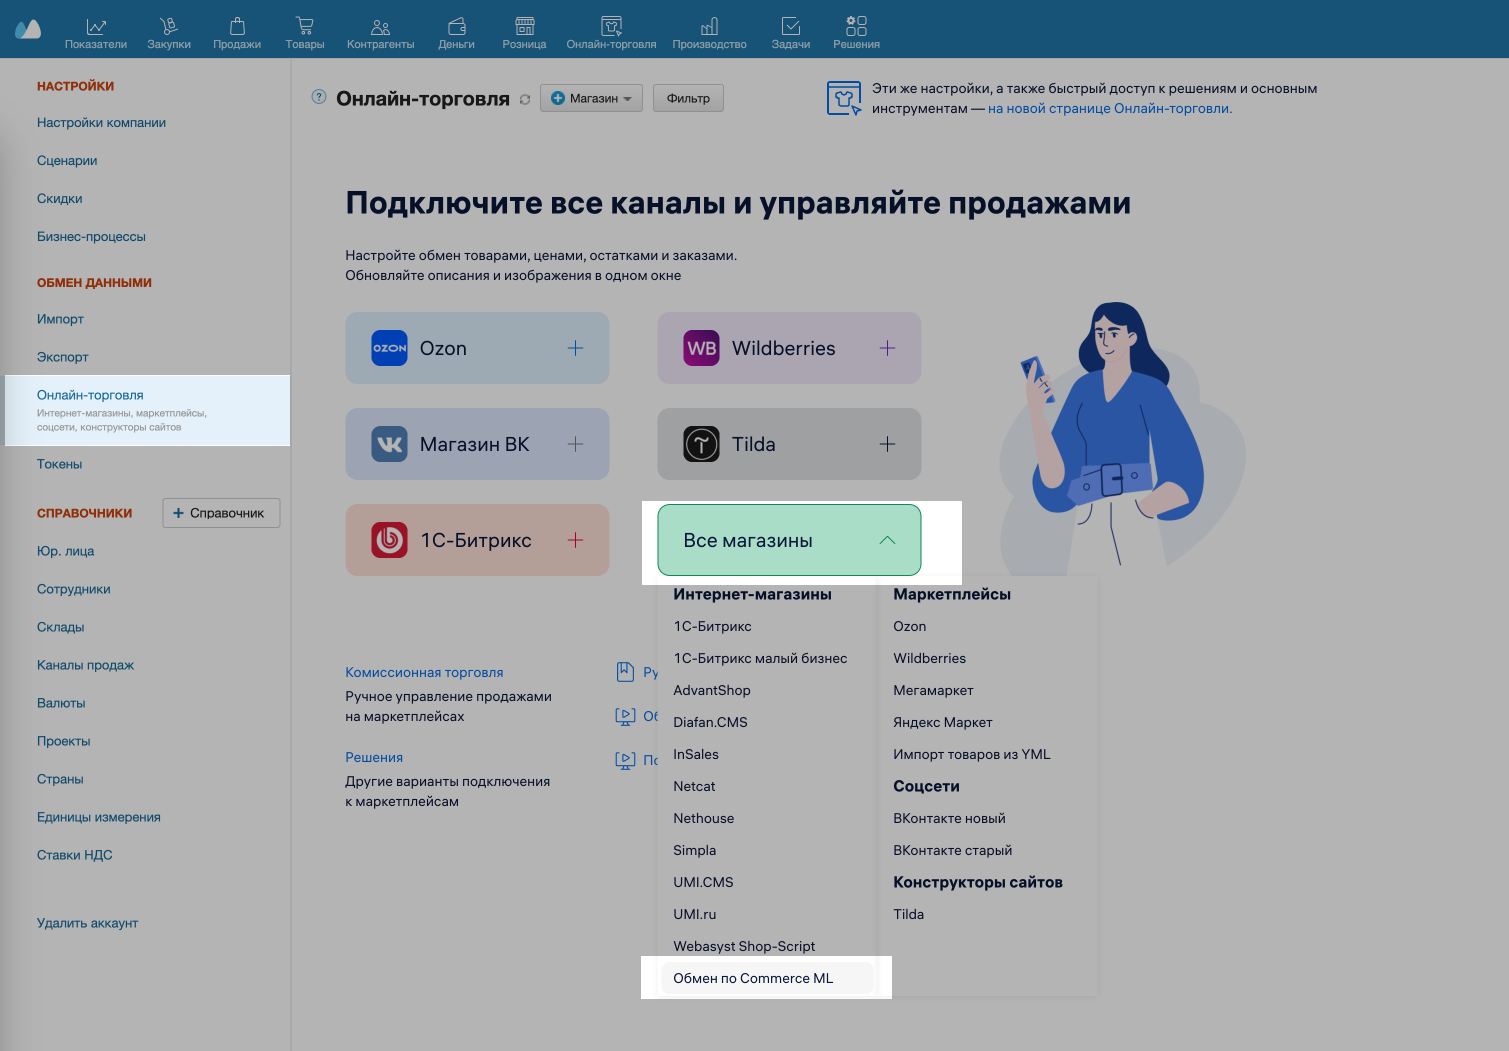Viewport: 1509px width, 1051px height.
Task: Open the Закупки section icon
Action: (168, 26)
